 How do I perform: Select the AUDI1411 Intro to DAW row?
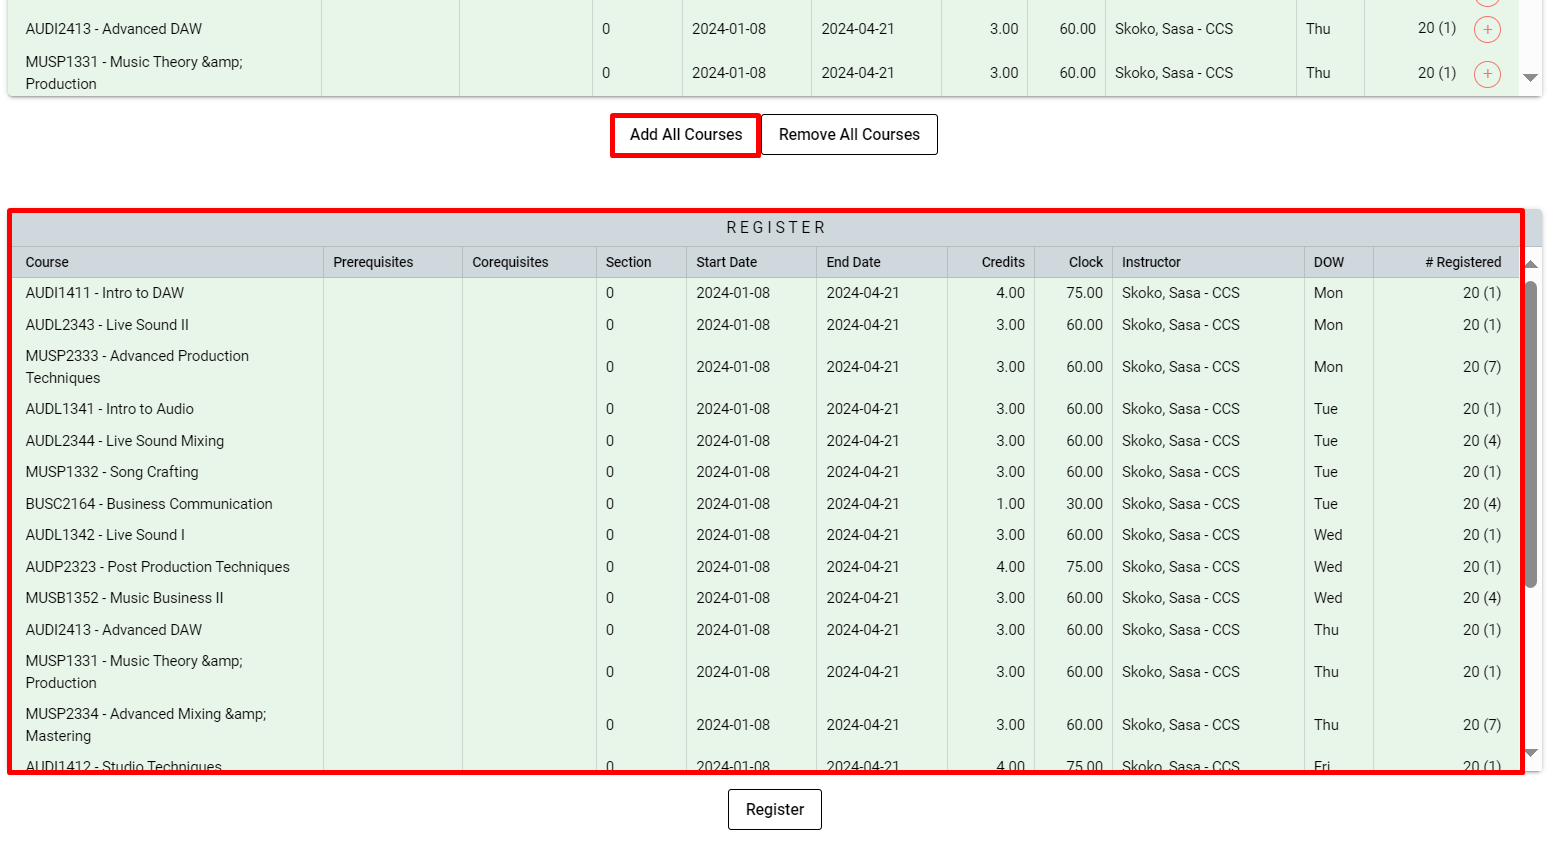[x=105, y=293]
